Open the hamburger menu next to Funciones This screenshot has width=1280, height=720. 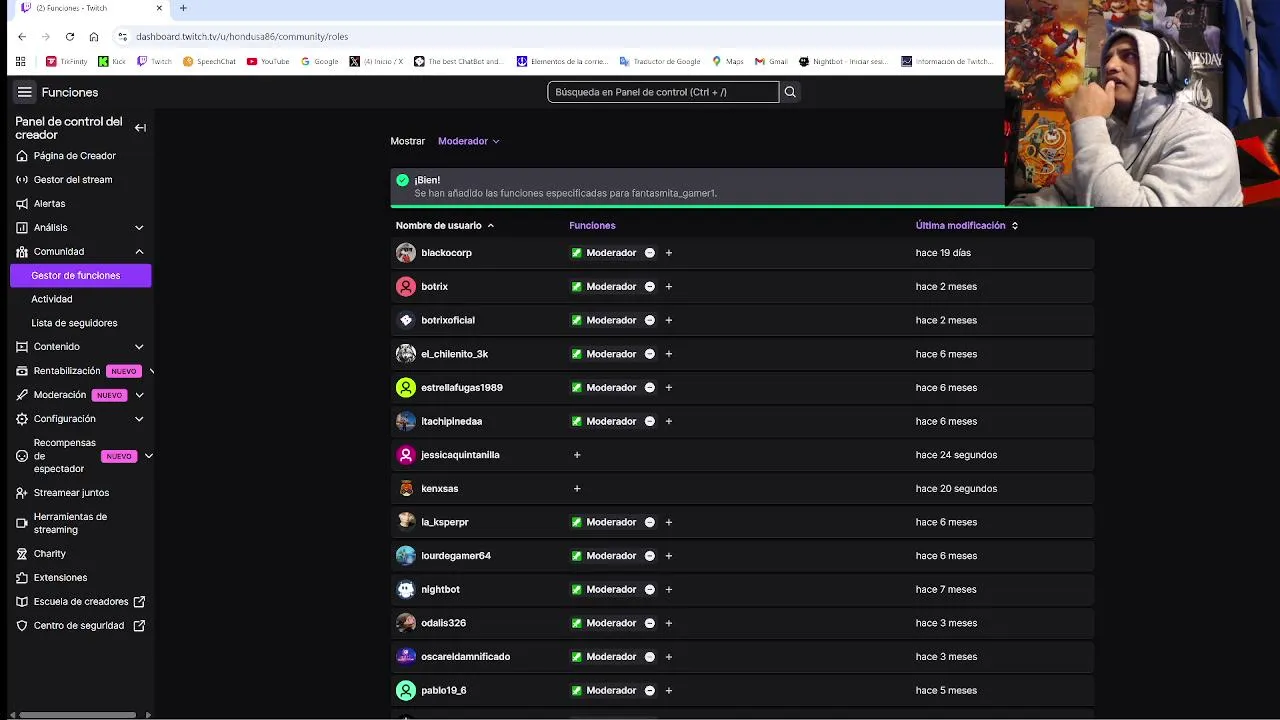point(24,92)
